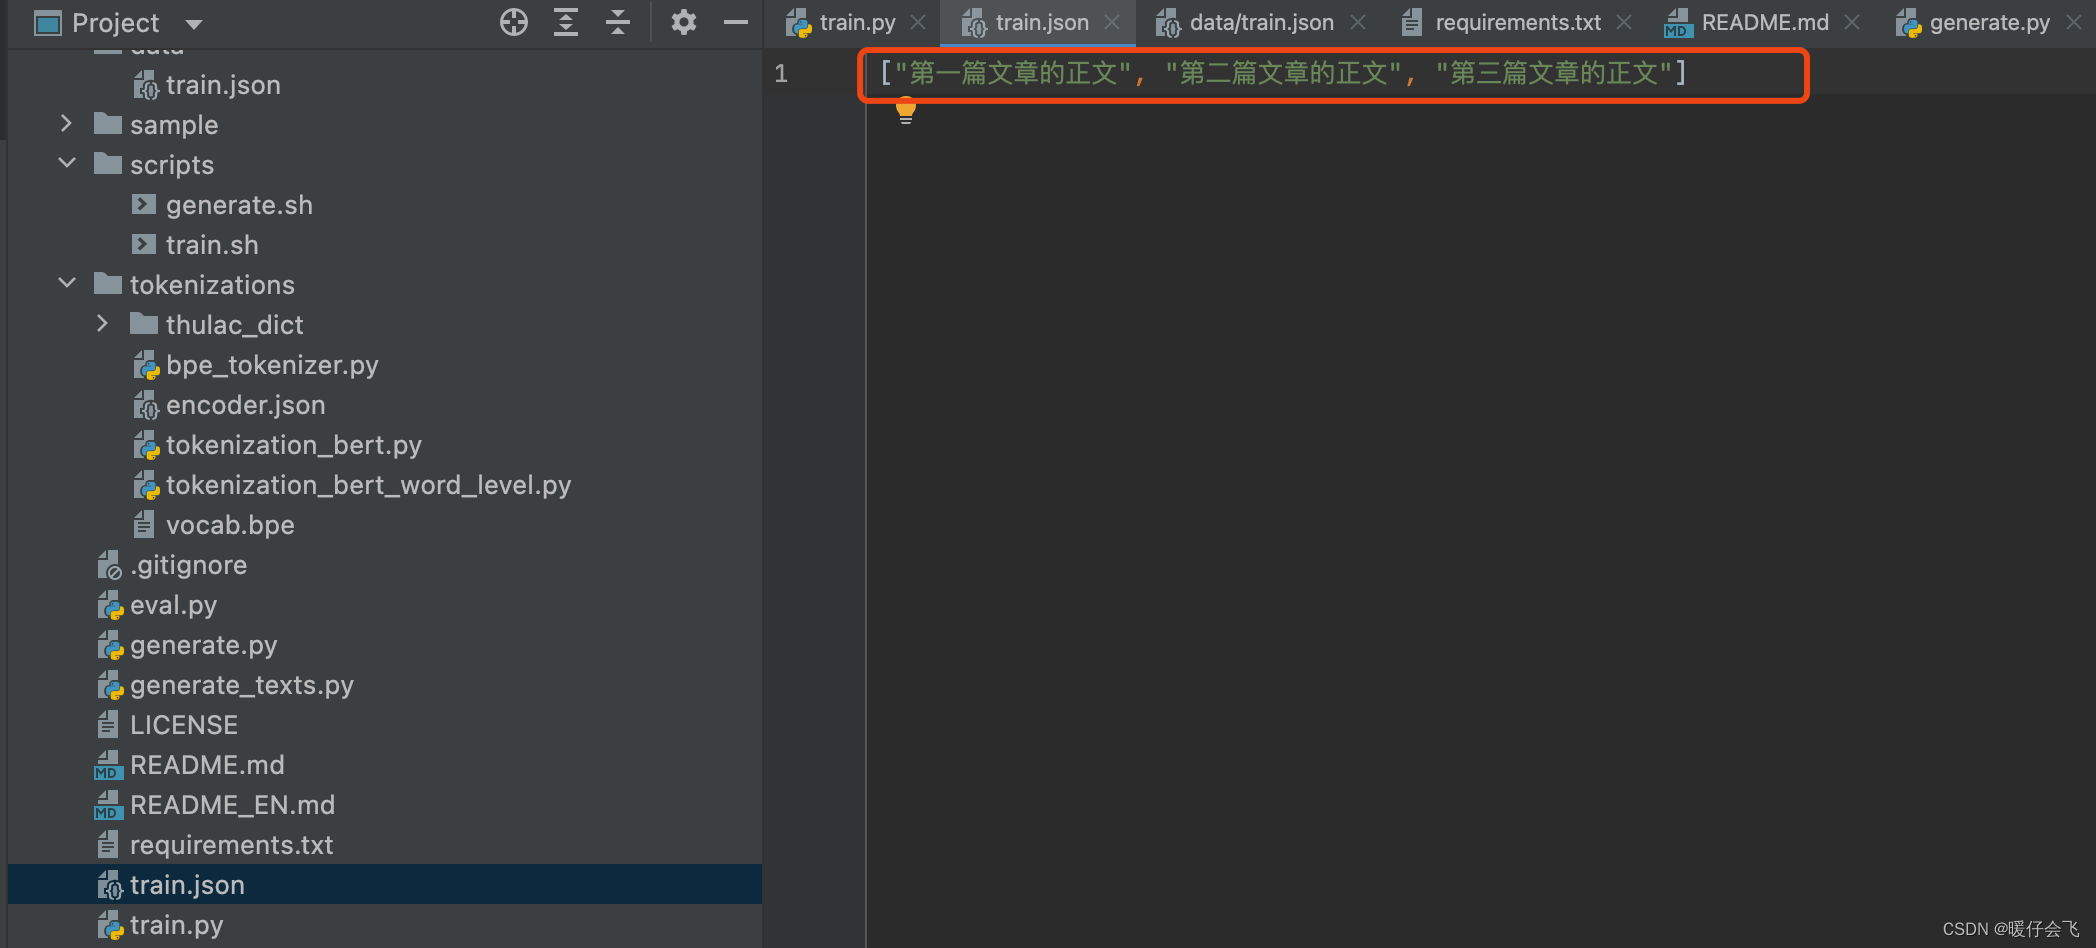Click the vocab.bpe file icon

point(144,524)
